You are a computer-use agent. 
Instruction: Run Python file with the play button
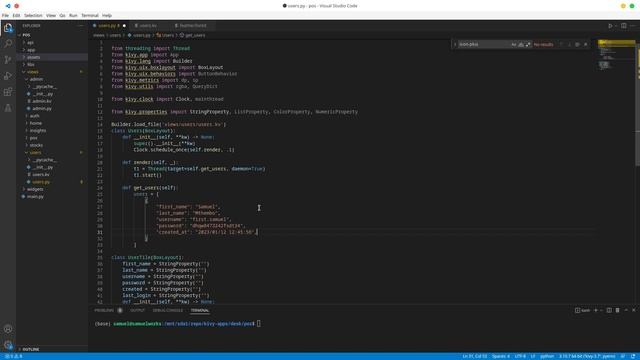(x=610, y=26)
